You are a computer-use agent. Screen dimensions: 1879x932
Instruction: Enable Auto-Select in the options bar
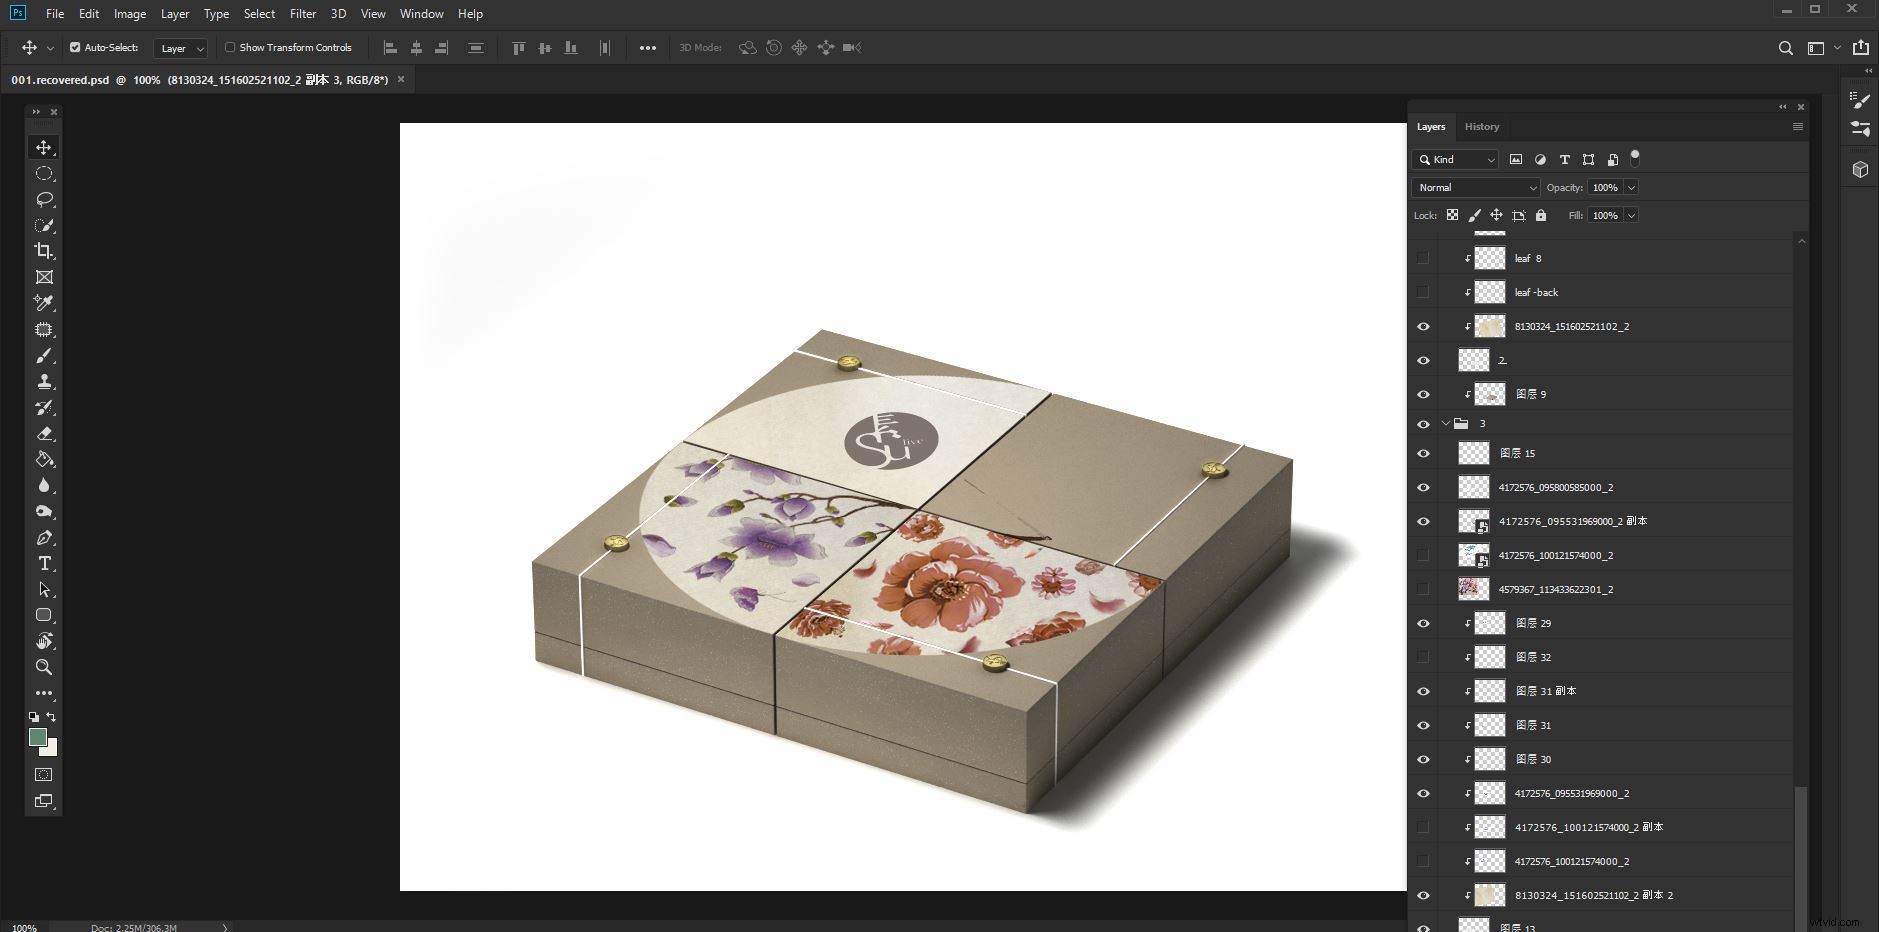click(74, 47)
